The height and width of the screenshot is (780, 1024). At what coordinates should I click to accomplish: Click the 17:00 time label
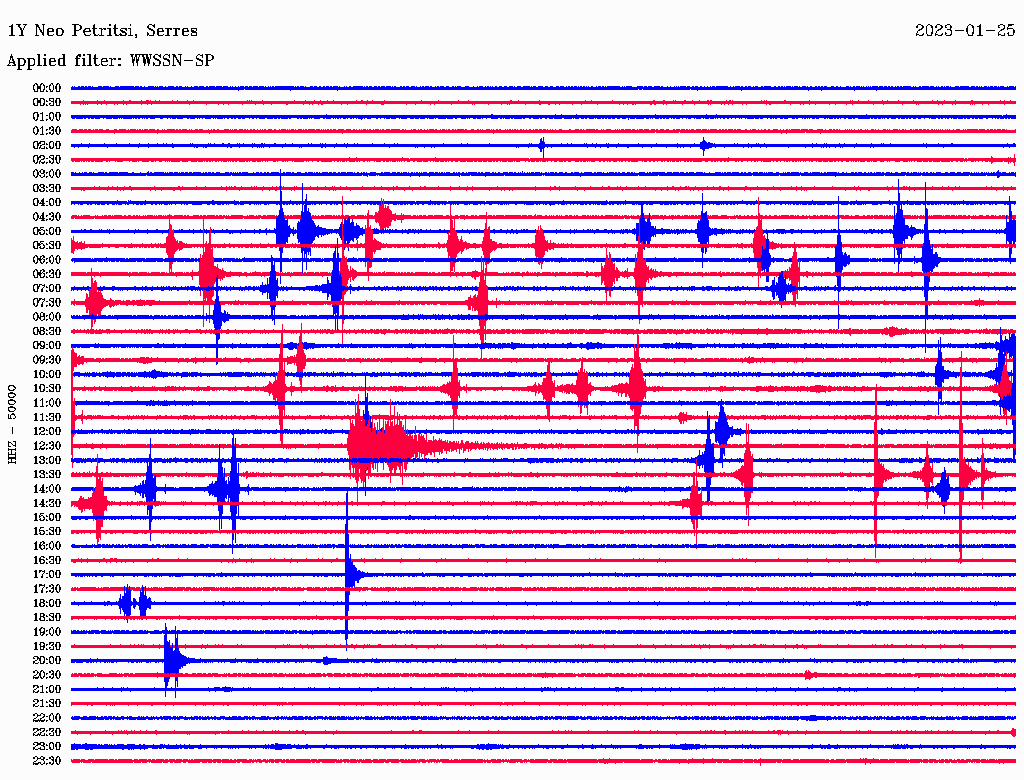coord(46,575)
